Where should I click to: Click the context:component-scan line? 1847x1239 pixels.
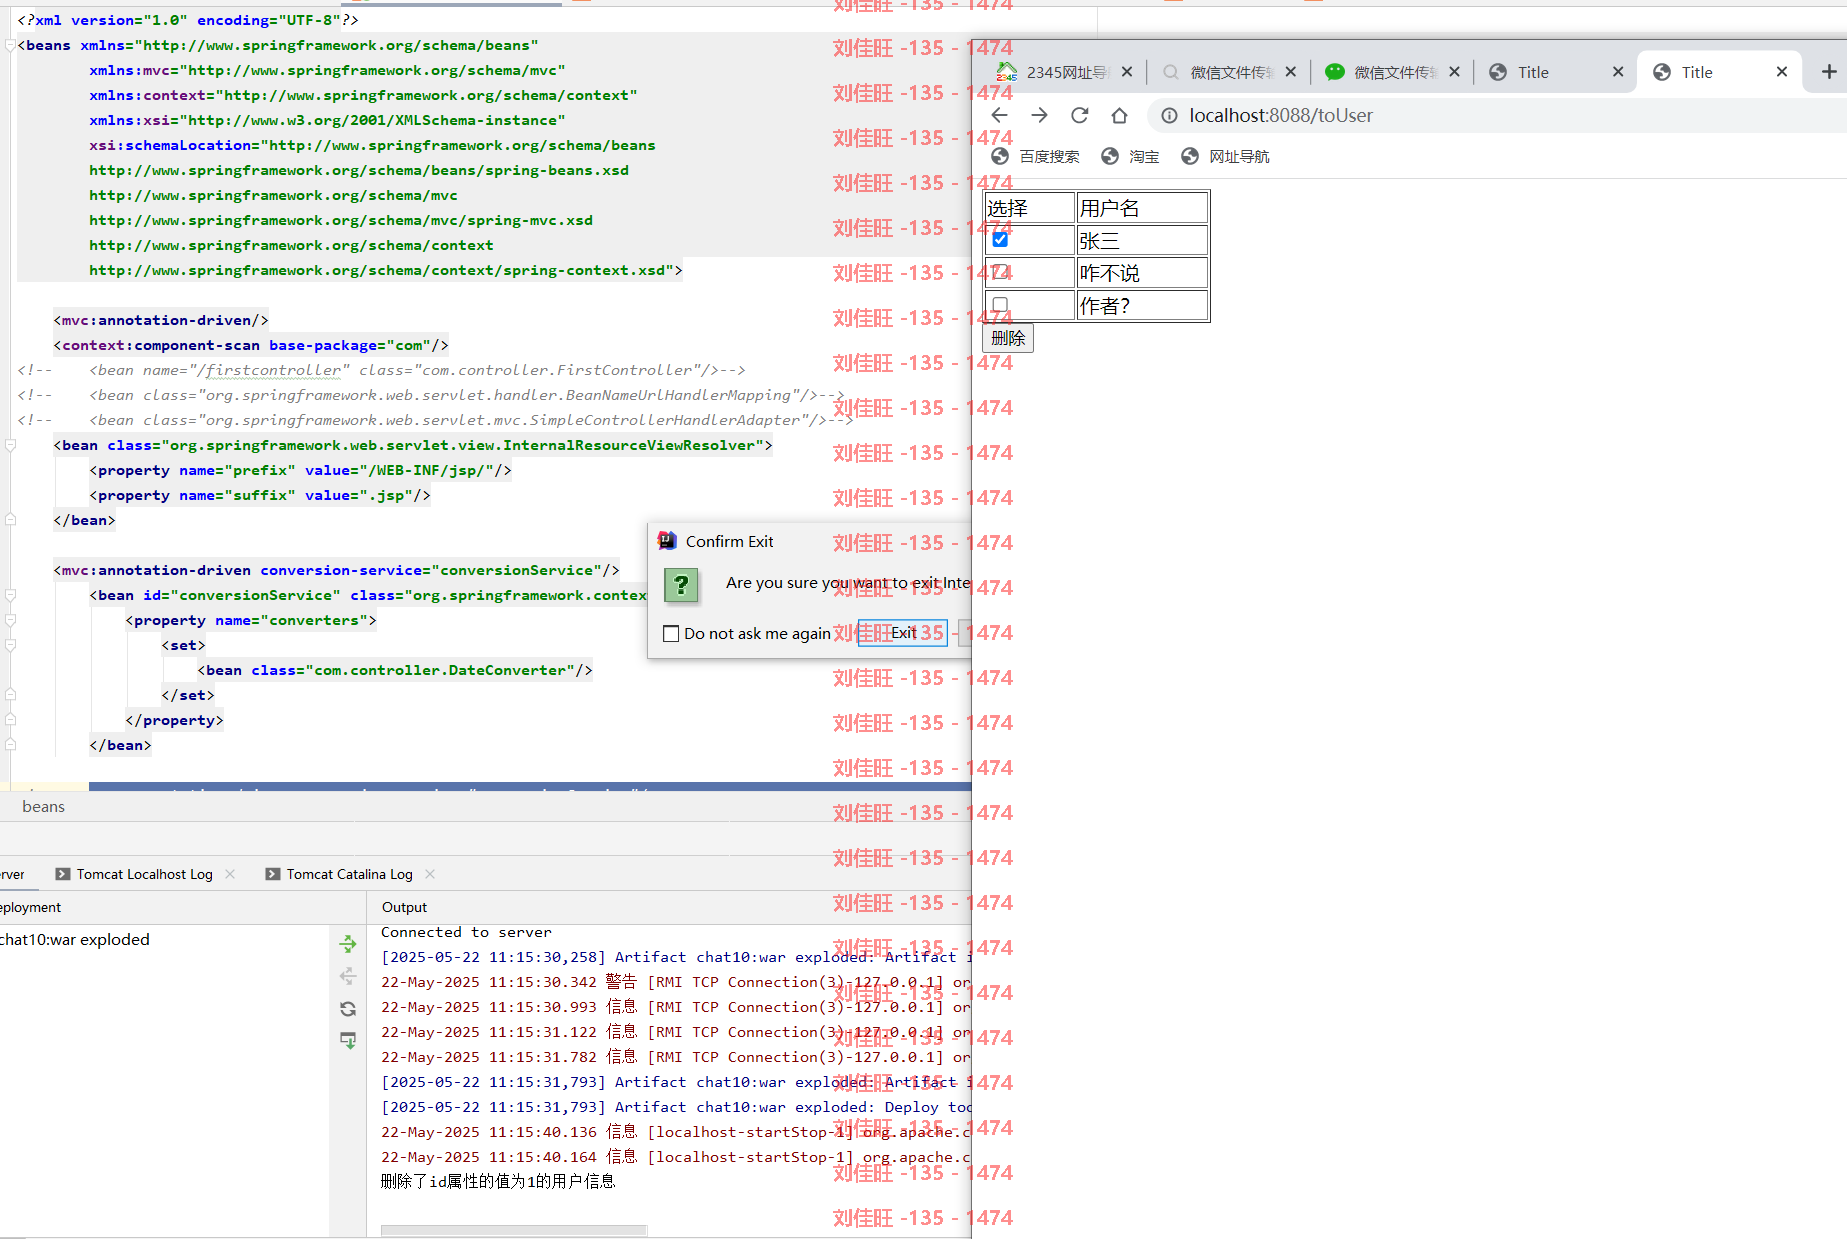tap(251, 345)
